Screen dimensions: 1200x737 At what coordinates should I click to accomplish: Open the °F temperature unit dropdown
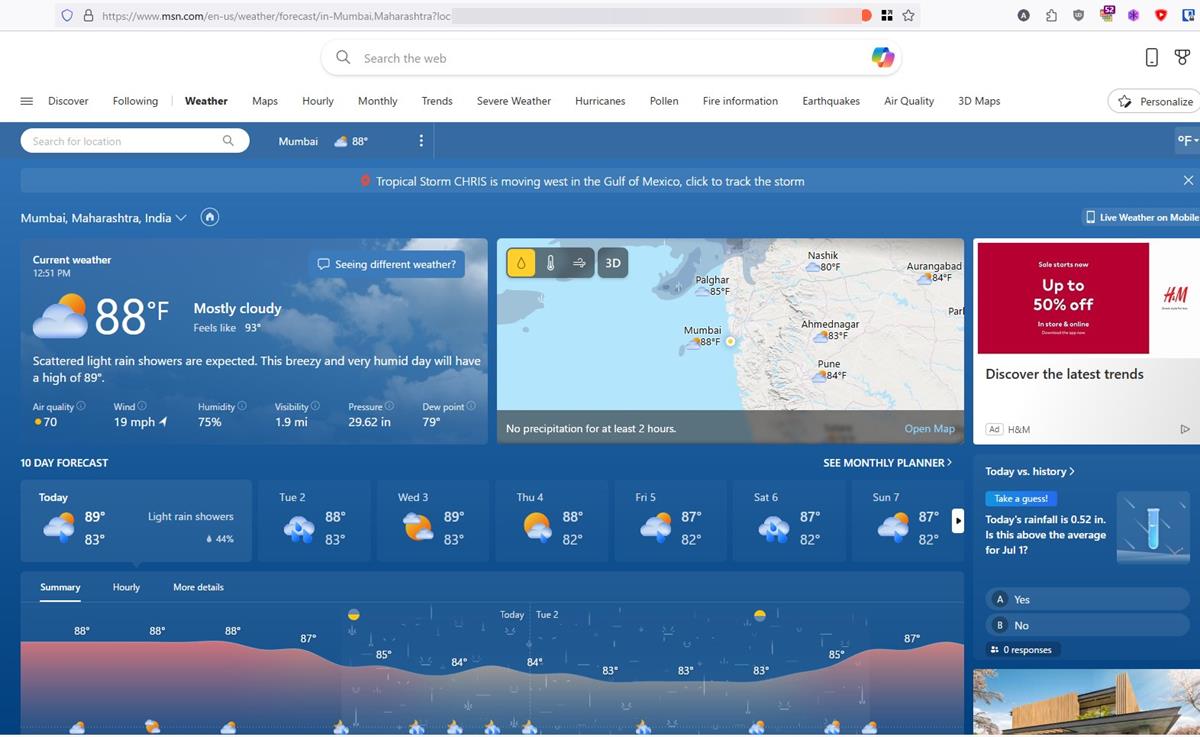point(1188,141)
